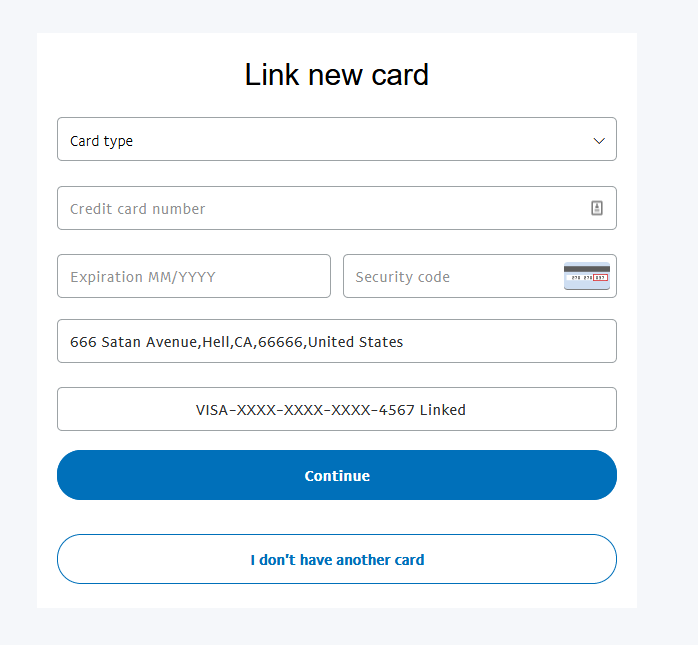The image size is (698, 645).
Task: Click the Security code placeholder text
Action: (402, 277)
